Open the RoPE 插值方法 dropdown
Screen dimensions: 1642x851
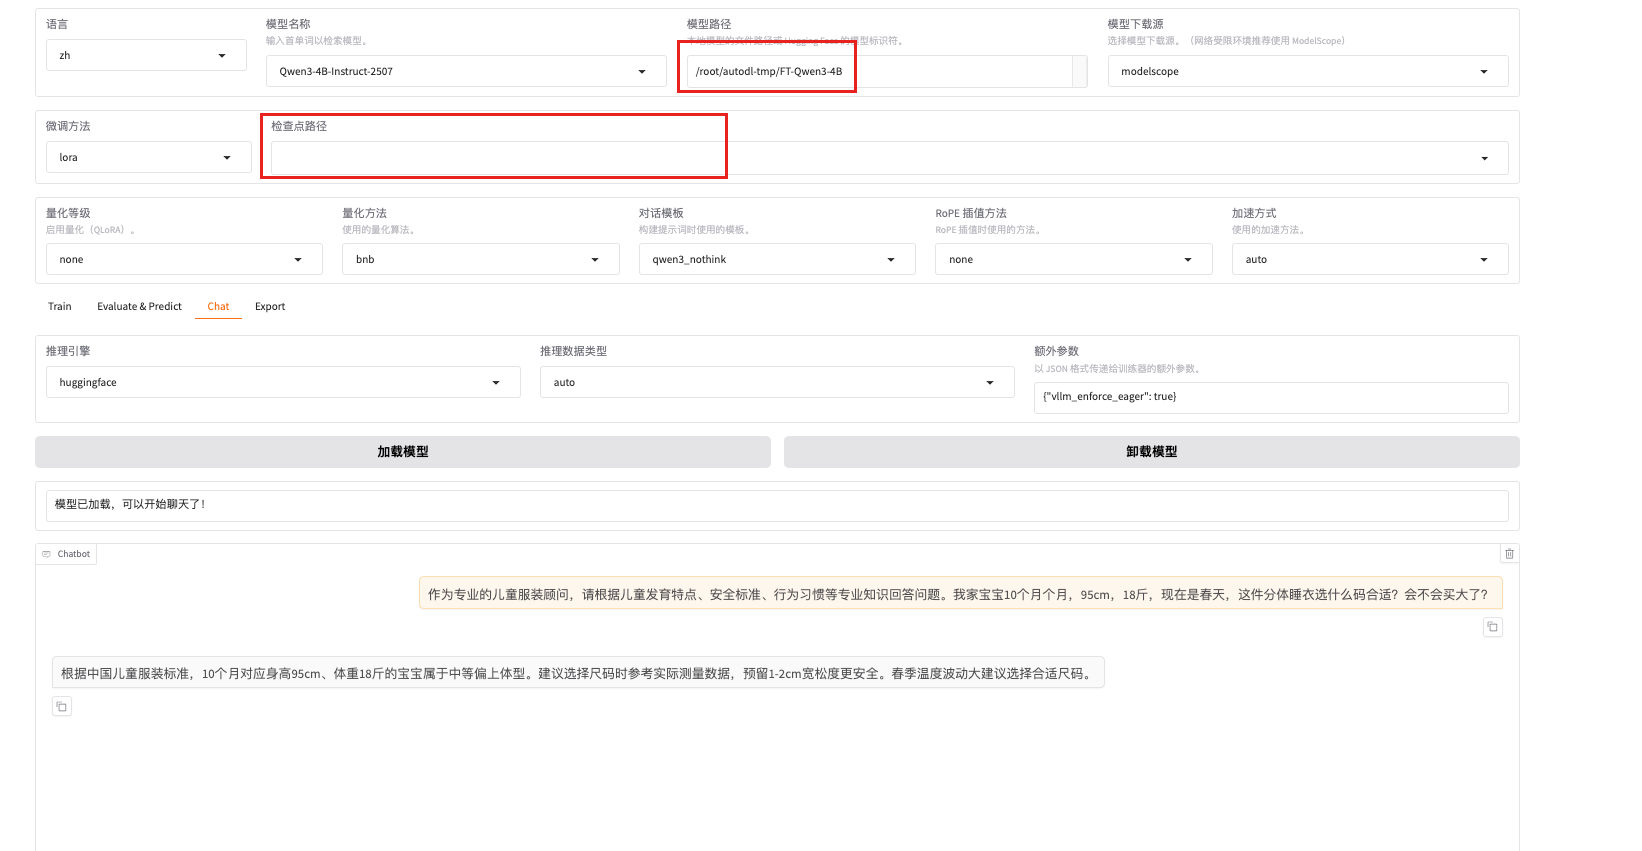pos(1074,259)
